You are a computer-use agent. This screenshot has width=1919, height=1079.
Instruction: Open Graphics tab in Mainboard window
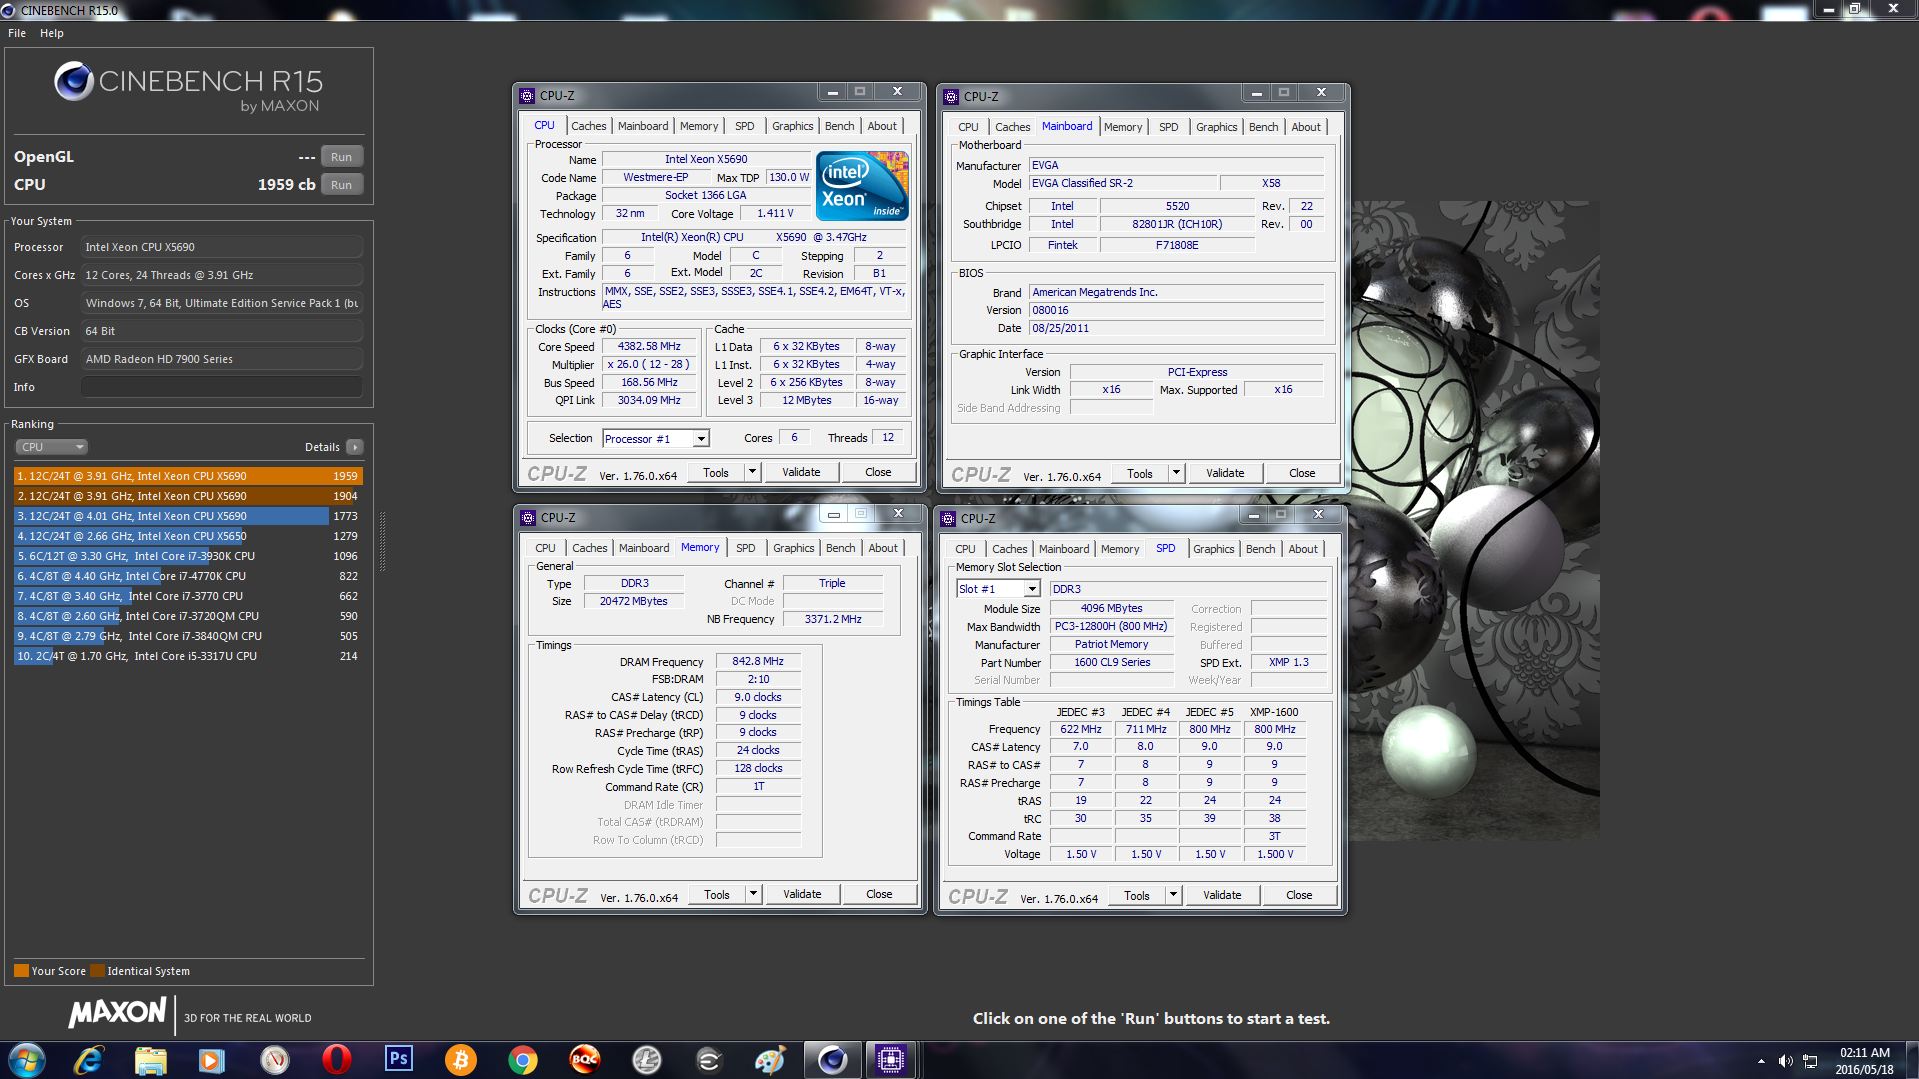pyautogui.click(x=1216, y=127)
